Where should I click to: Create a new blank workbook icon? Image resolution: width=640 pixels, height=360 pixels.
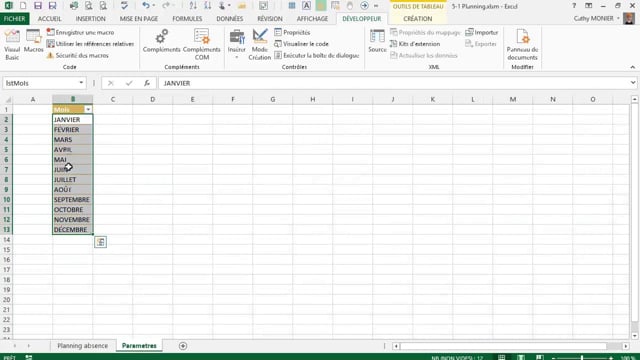[x=23, y=6]
